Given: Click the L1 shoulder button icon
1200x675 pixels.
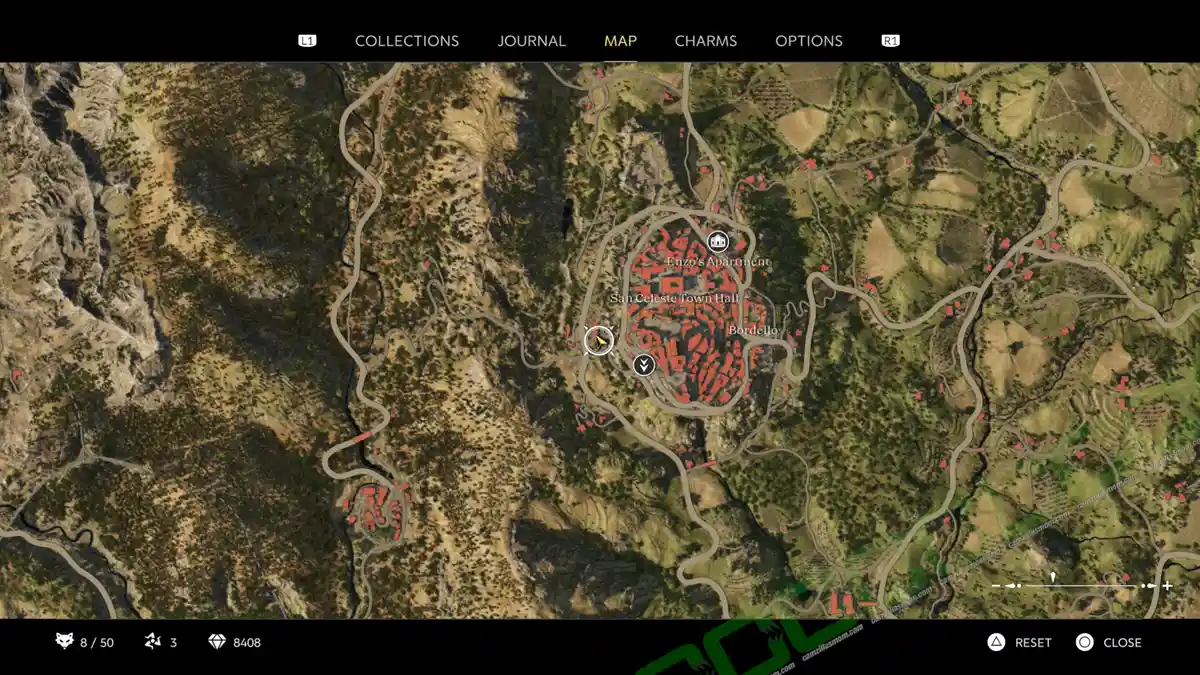Looking at the screenshot, I should (x=307, y=41).
